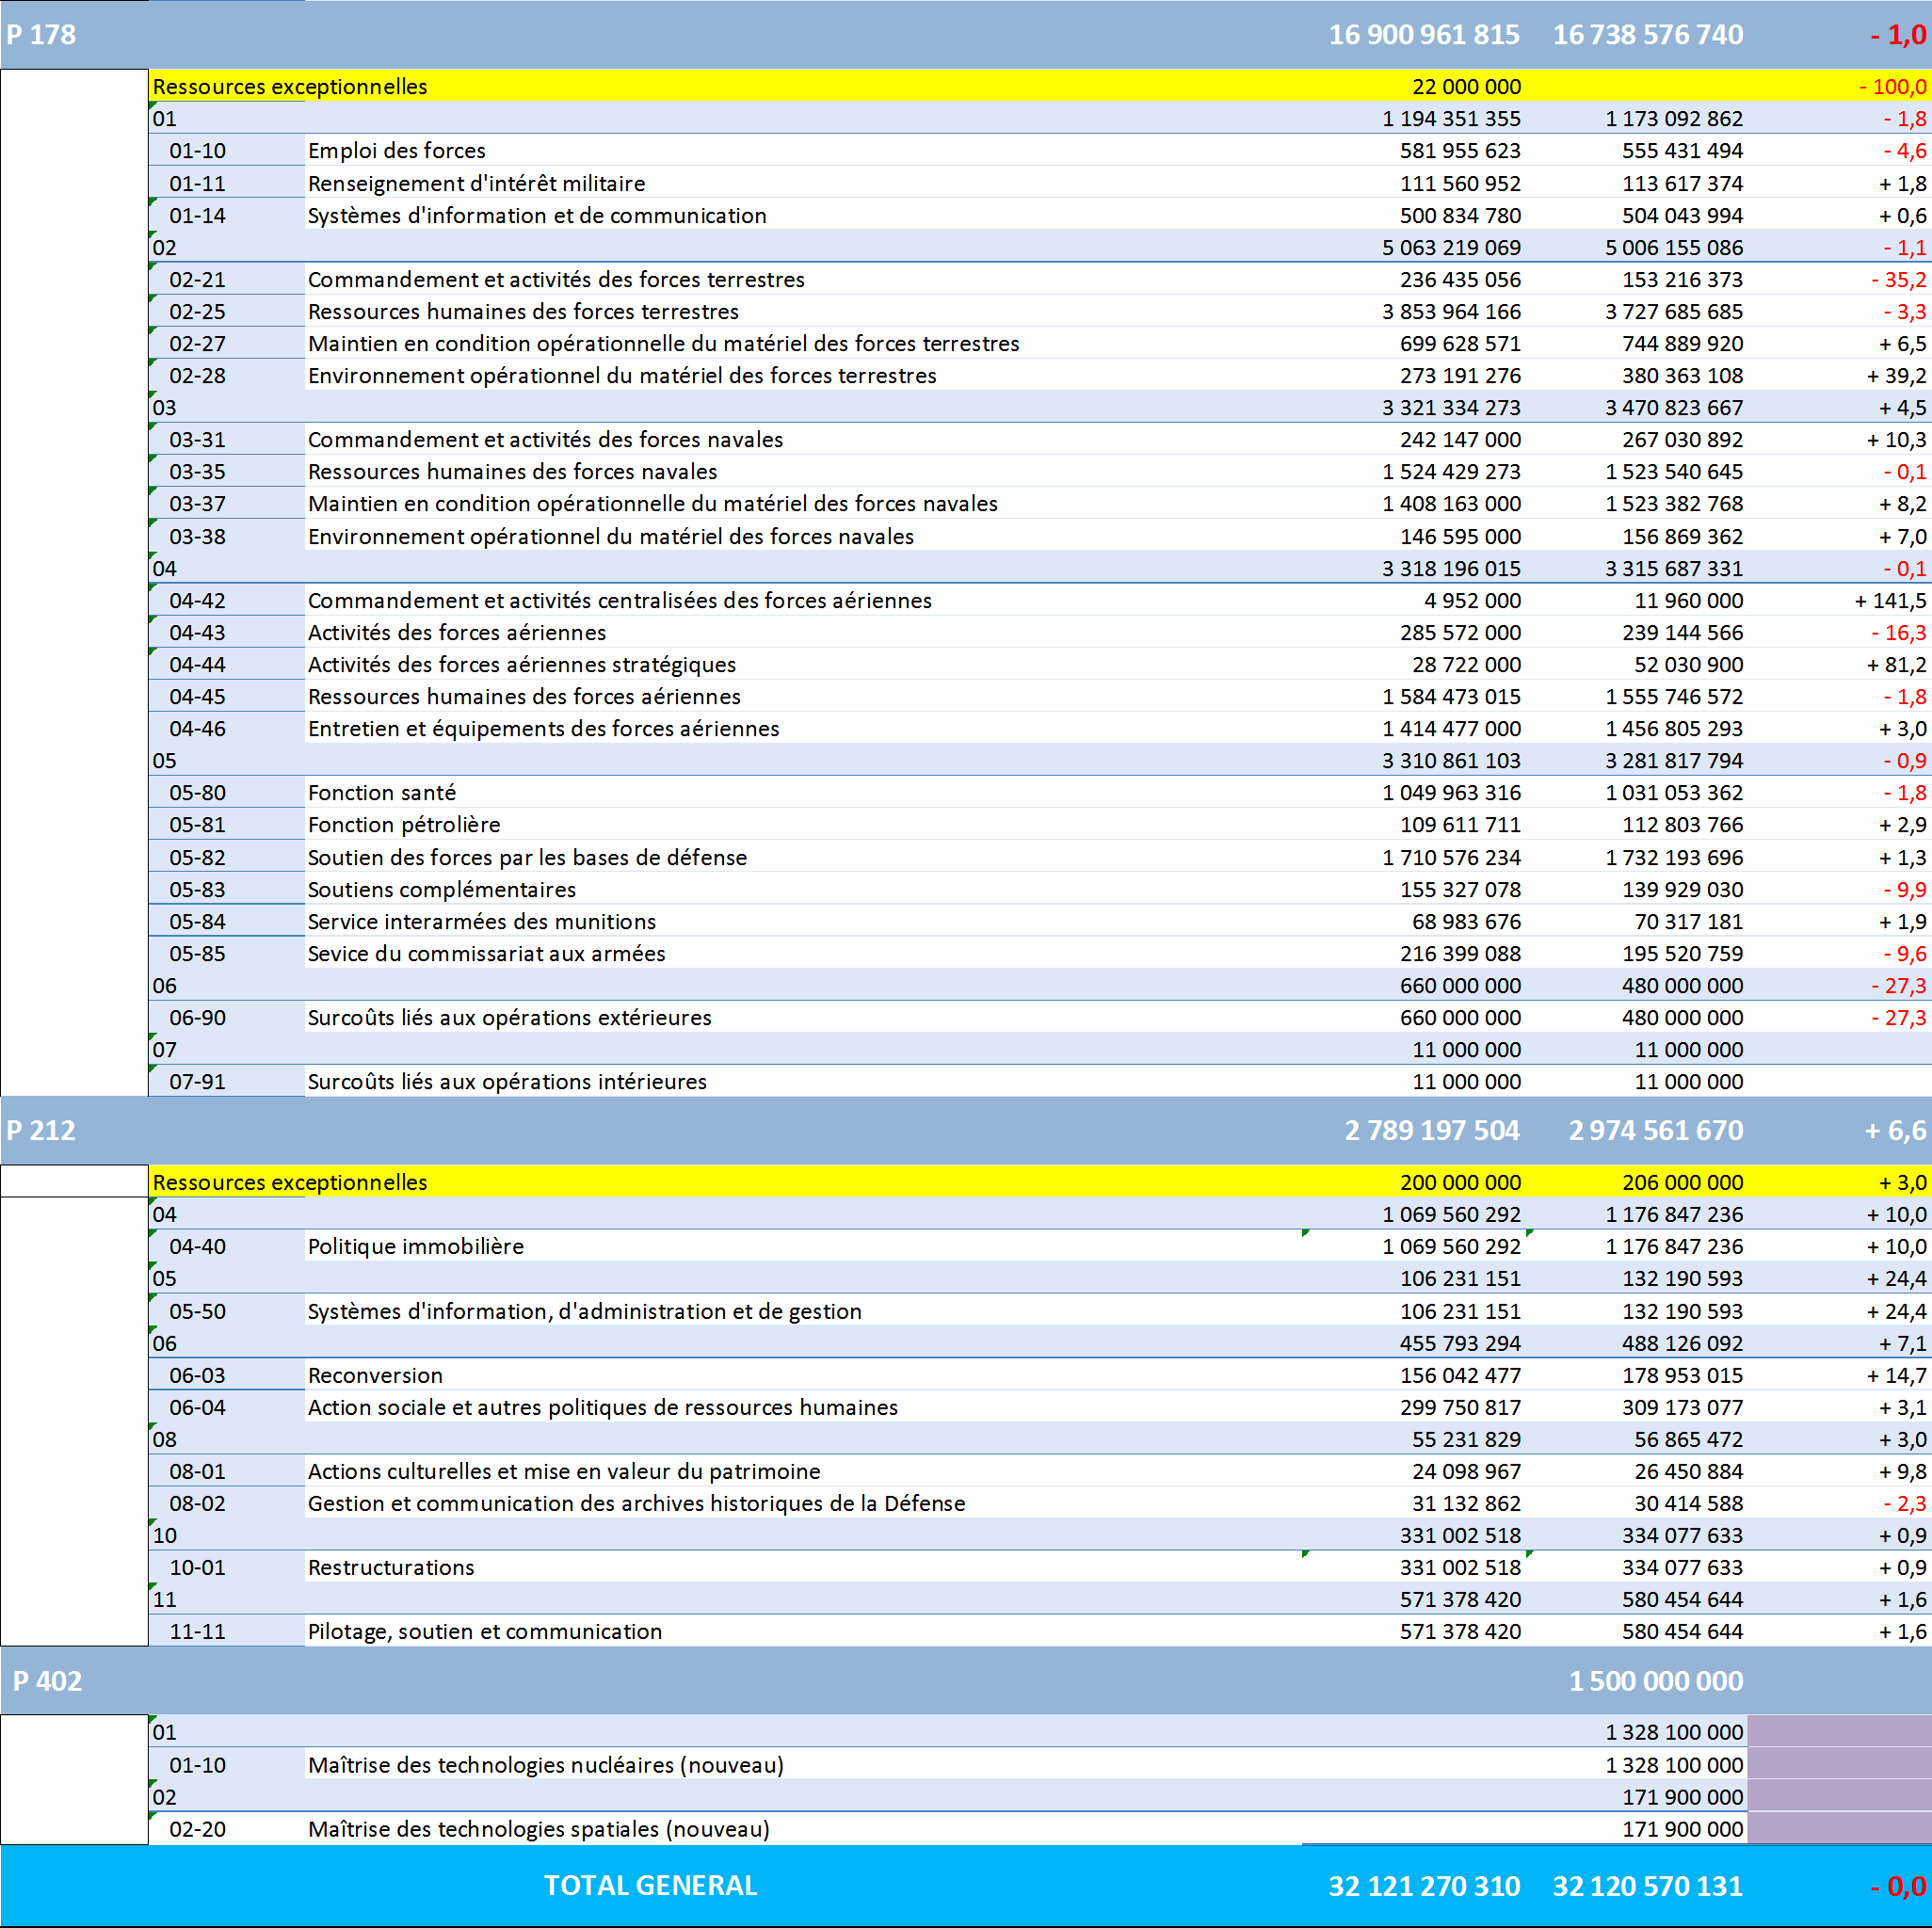The image size is (1932, 1928).
Task: Click value 581 955 623
Action: tap(1459, 151)
